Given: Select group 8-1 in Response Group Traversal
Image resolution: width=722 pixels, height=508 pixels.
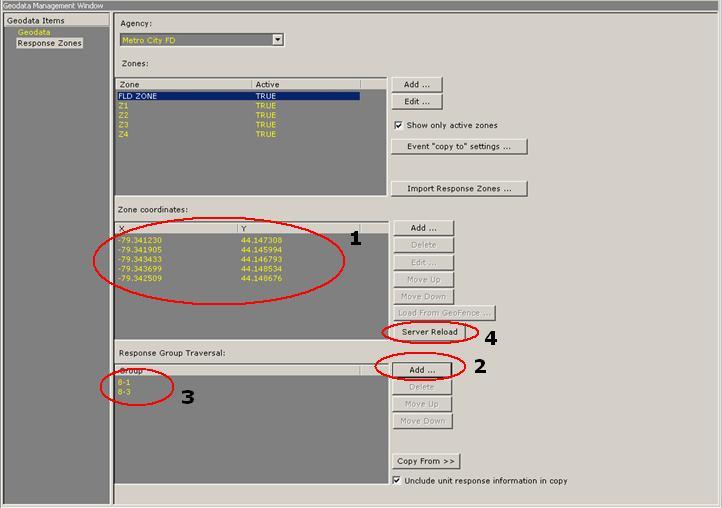Looking at the screenshot, I should pos(124,382).
